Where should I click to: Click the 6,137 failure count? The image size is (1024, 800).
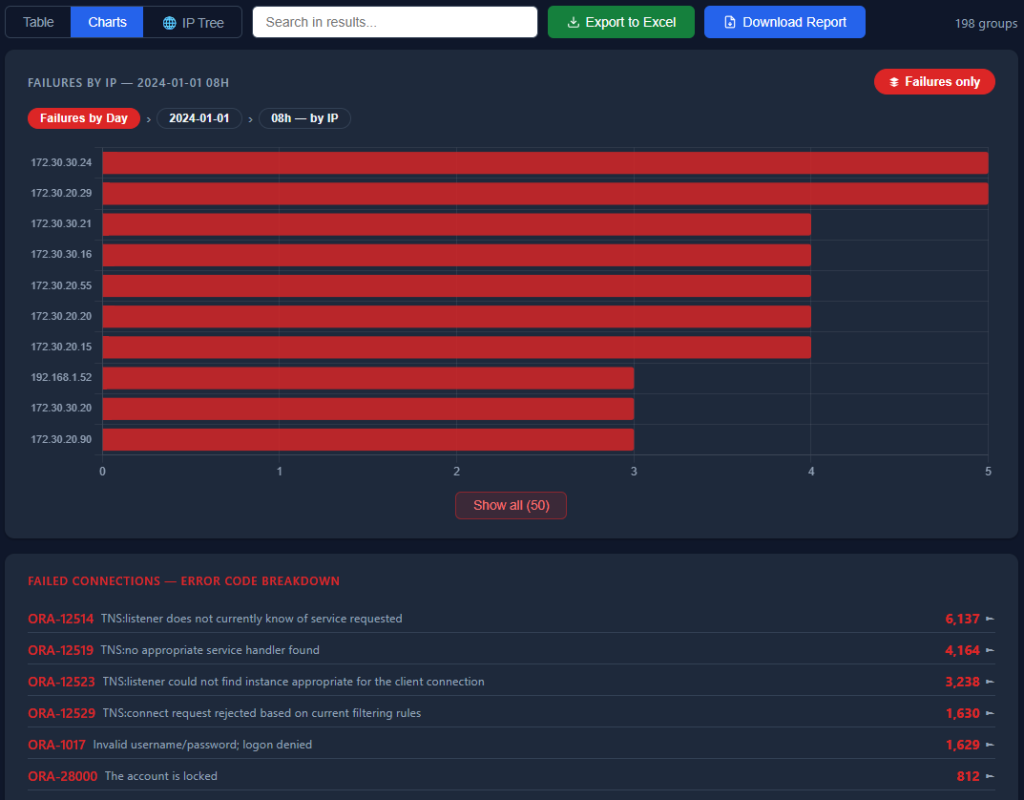pos(962,618)
